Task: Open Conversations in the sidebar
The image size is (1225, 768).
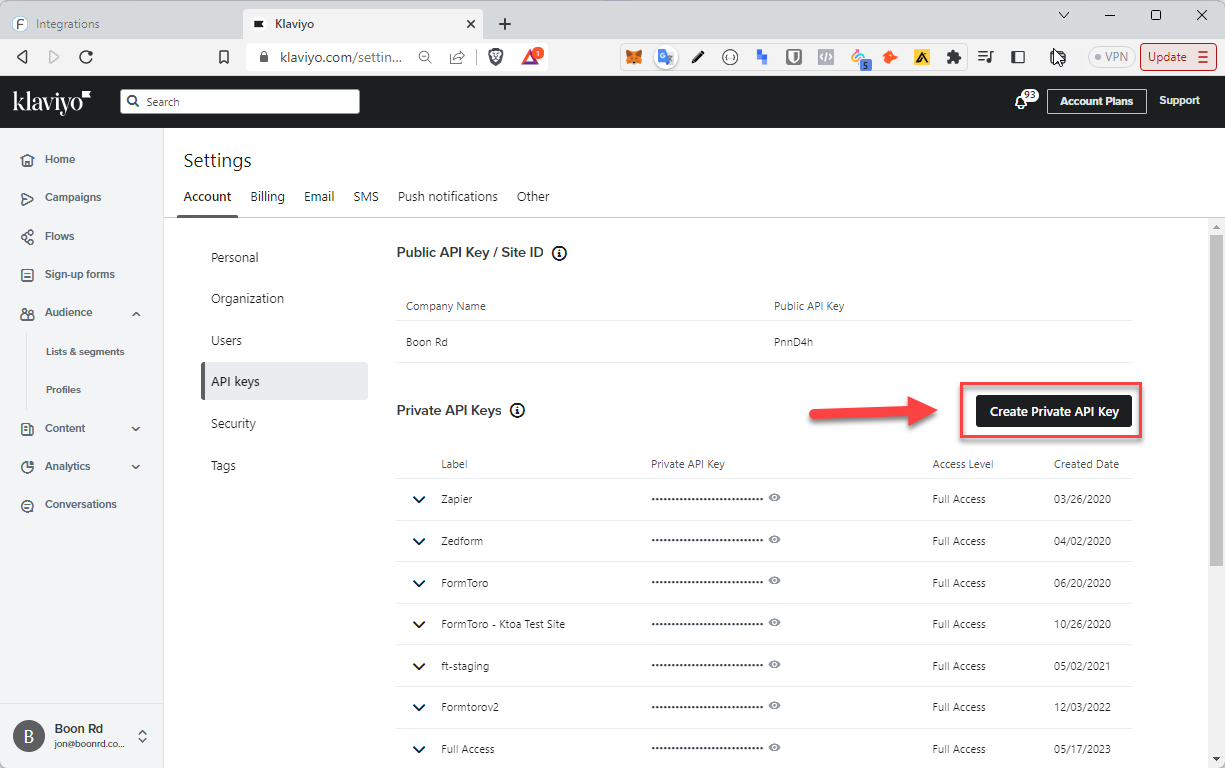Action: tap(82, 504)
